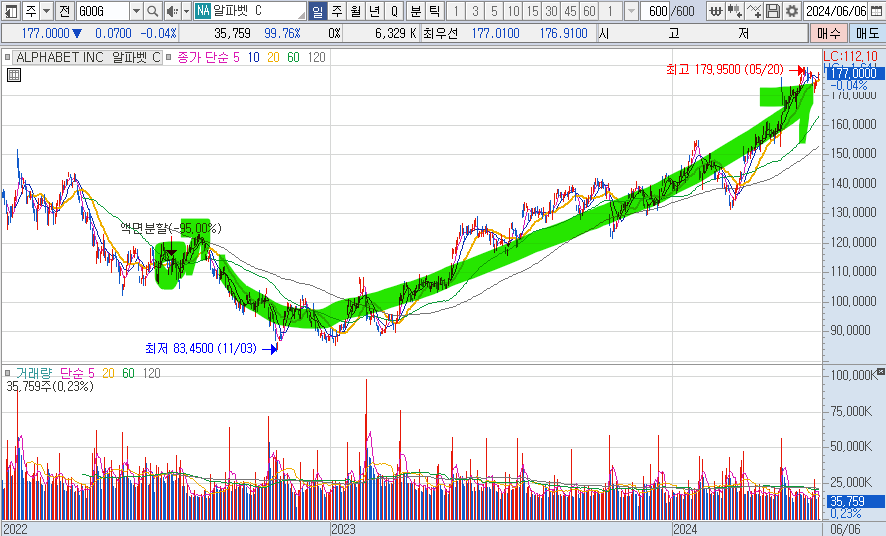Click the 2023 year label on time axis

pyautogui.click(x=344, y=529)
